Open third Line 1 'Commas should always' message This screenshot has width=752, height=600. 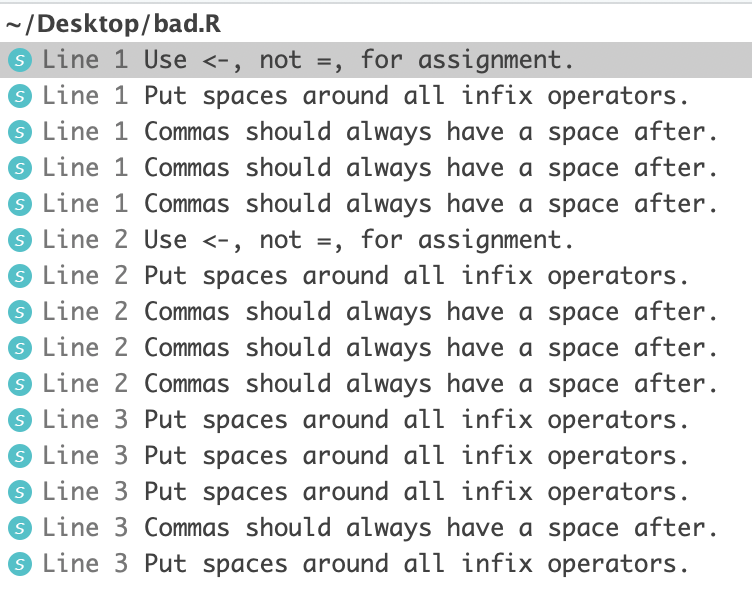380,204
